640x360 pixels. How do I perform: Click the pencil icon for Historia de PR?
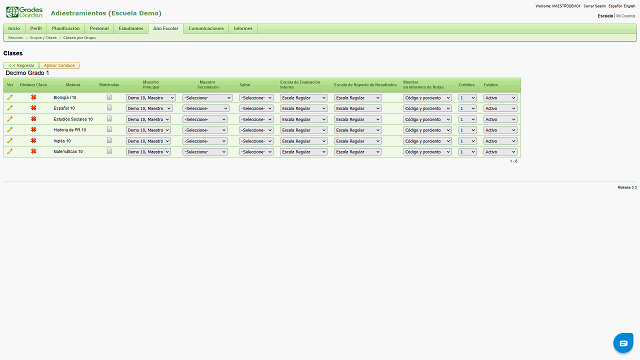(x=10, y=130)
